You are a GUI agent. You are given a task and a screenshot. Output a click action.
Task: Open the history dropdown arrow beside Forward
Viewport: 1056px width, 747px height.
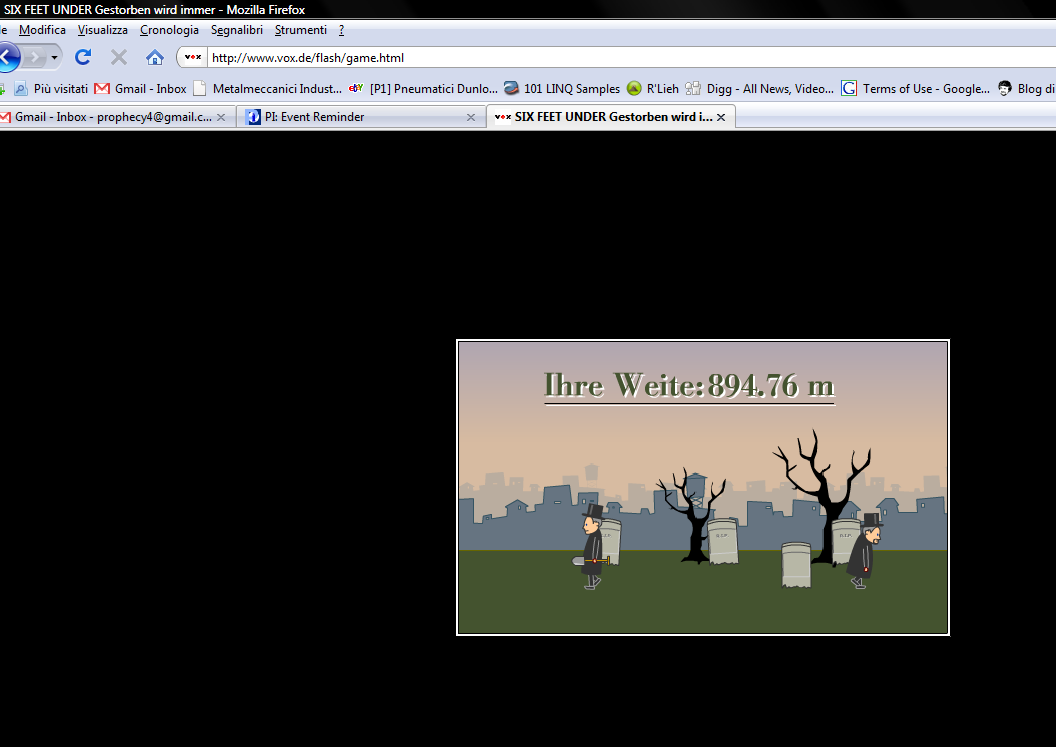click(55, 57)
